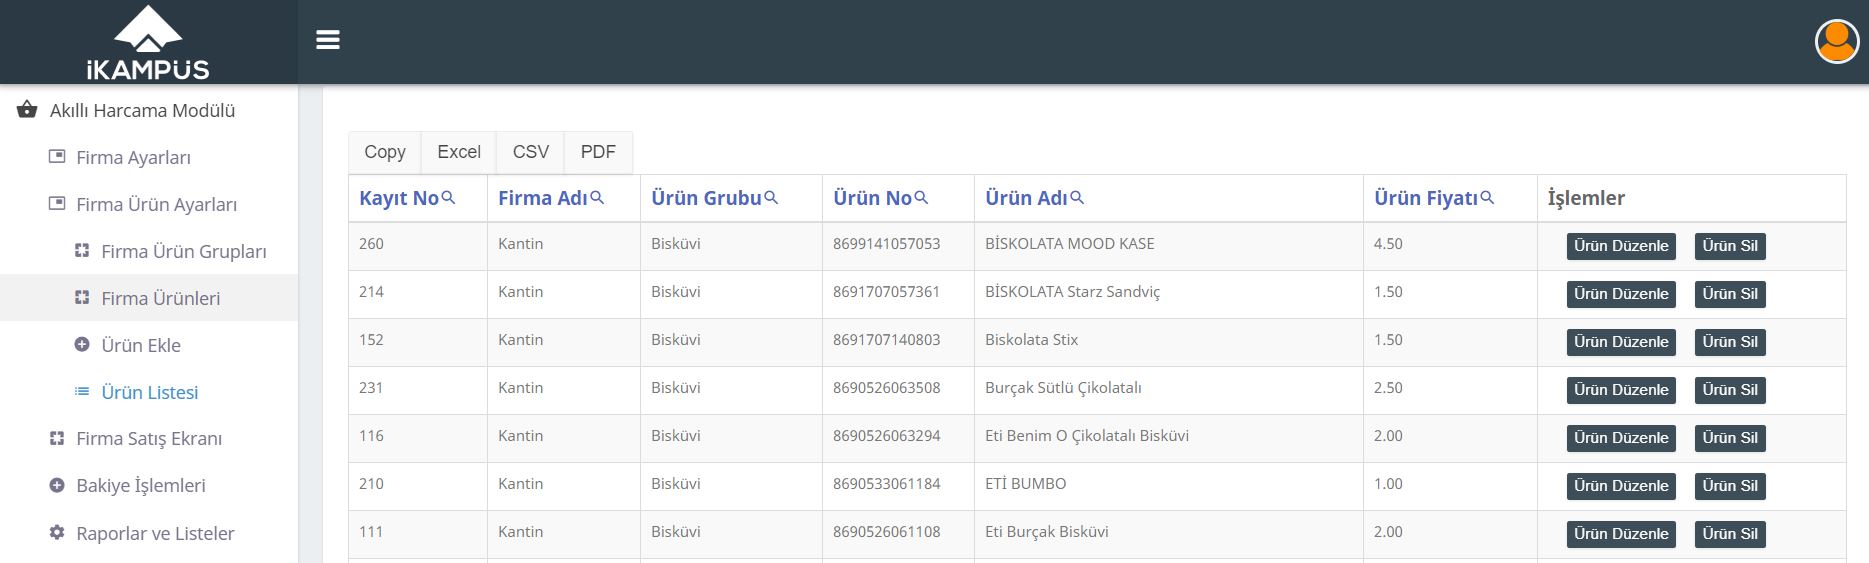Viewport: 1869px width, 563px height.
Task: Delete ETİ BUMBO product
Action: (1730, 486)
